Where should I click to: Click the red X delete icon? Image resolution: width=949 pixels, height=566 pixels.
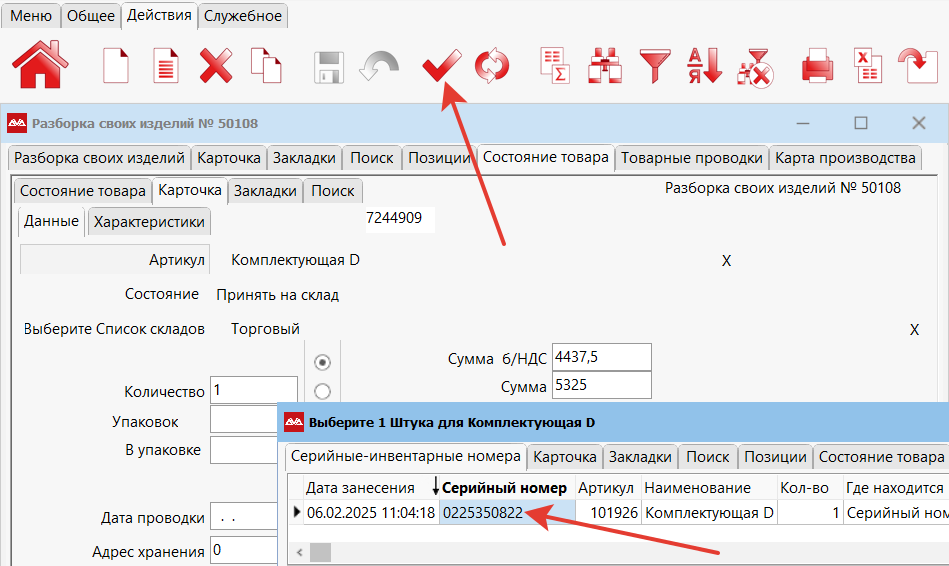point(216,67)
